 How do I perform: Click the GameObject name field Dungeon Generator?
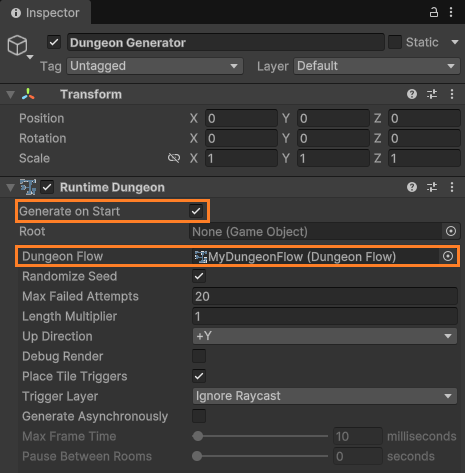(x=226, y=42)
